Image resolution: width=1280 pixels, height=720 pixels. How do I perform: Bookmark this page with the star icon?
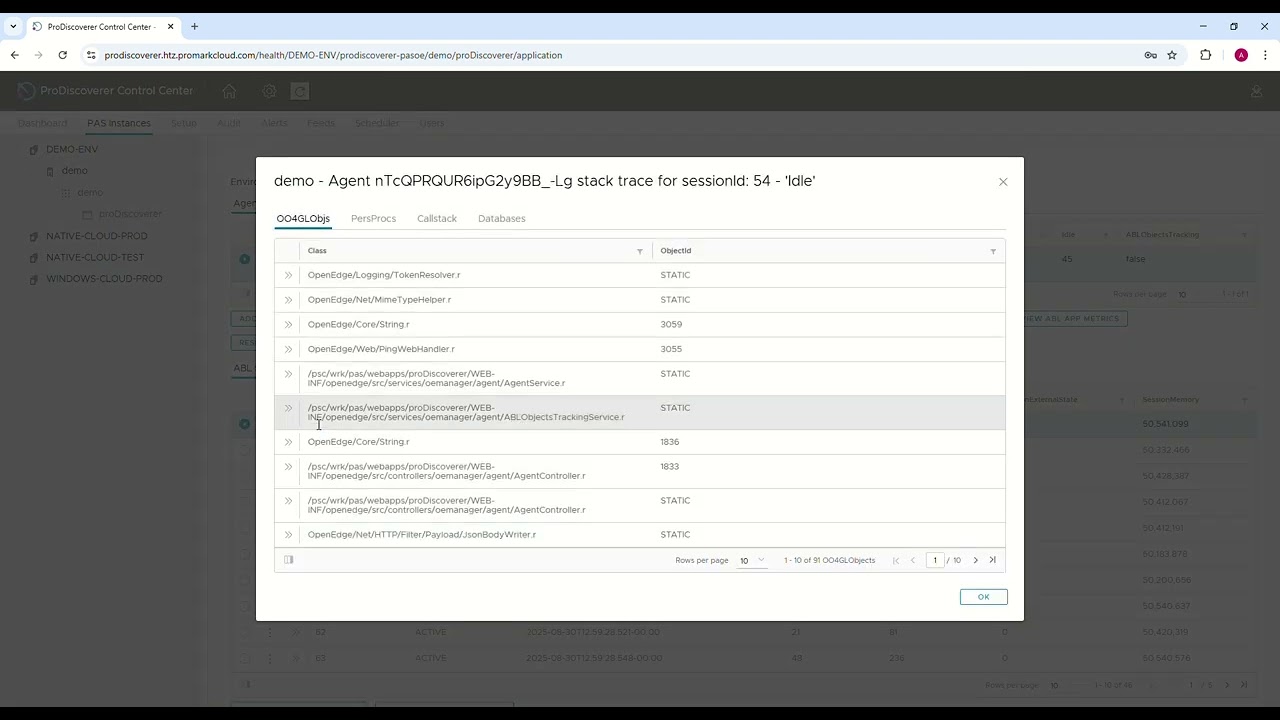(1172, 55)
